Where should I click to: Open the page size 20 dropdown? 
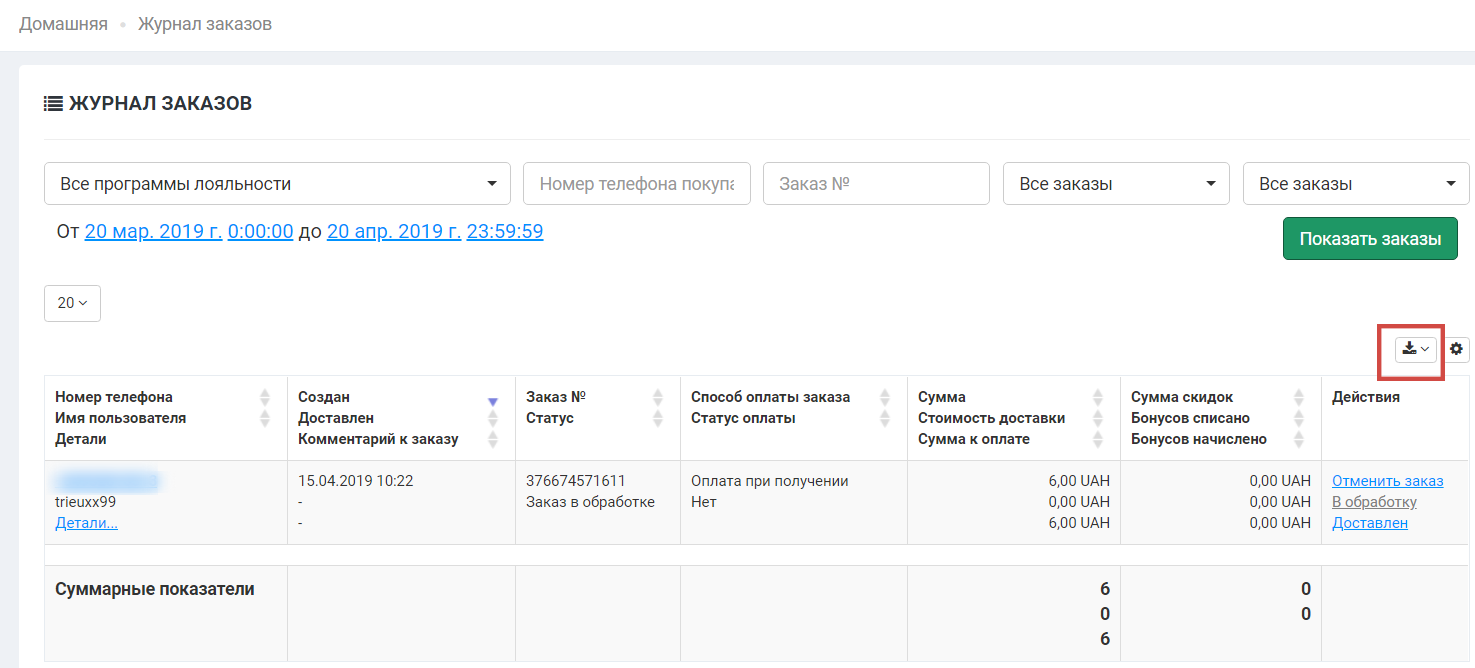click(72, 303)
